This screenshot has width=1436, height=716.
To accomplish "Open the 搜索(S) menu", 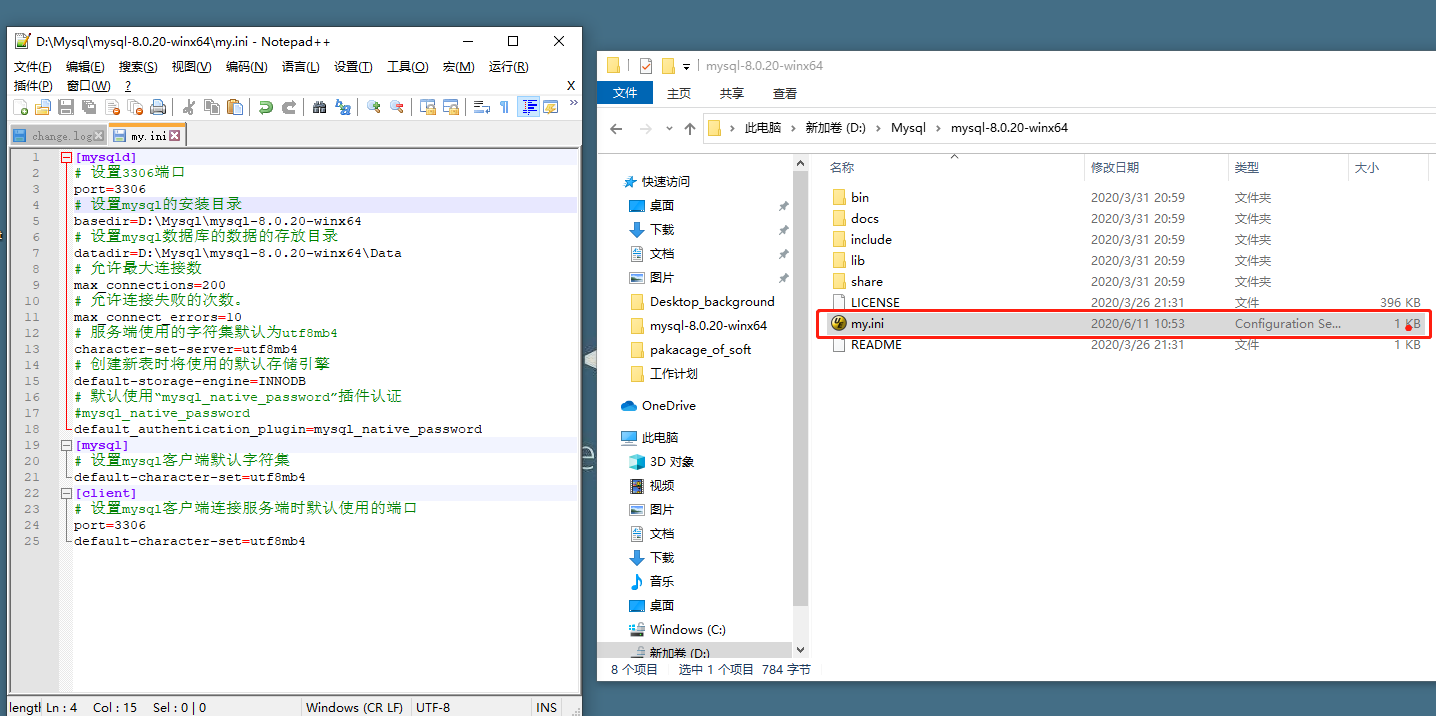I will [138, 67].
